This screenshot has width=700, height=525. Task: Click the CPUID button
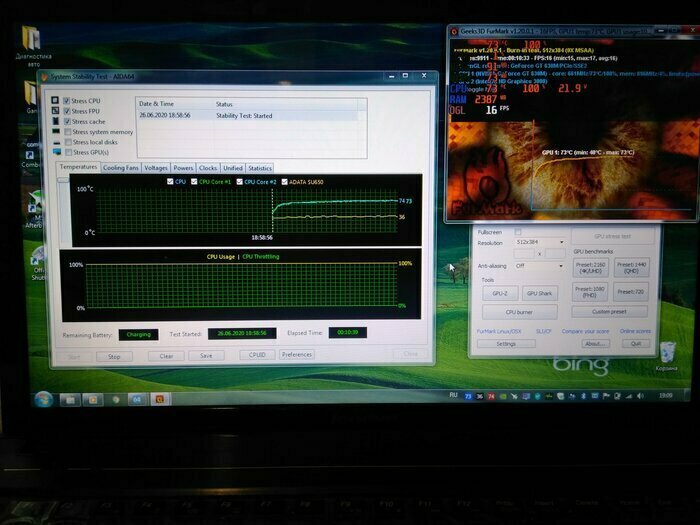click(x=257, y=354)
